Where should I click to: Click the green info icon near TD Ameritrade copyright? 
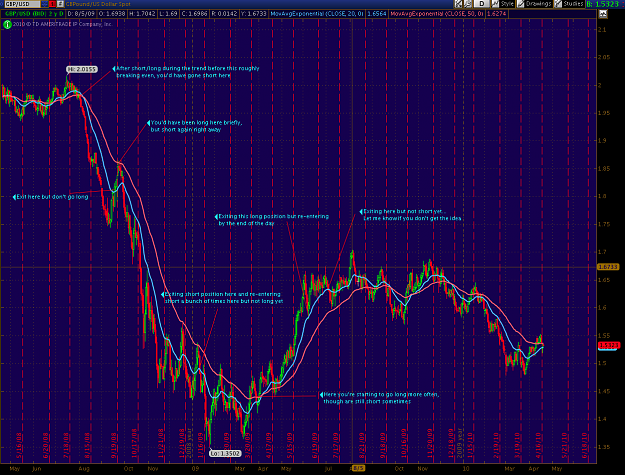7,24
